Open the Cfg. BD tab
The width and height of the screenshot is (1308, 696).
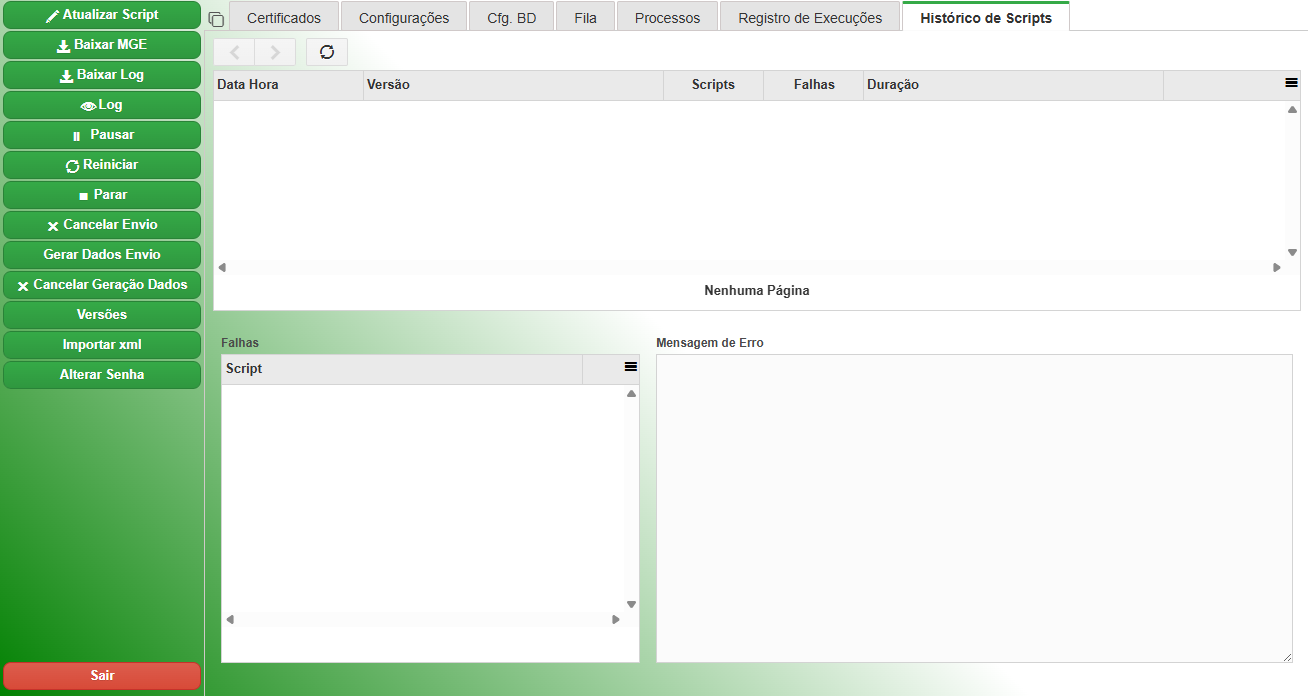coord(512,17)
